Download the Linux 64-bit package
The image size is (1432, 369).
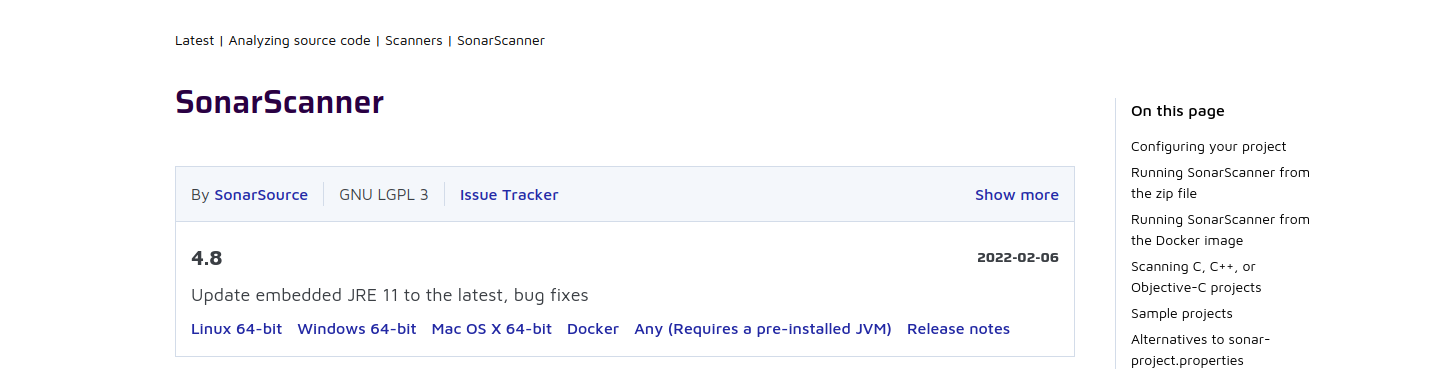pos(237,329)
